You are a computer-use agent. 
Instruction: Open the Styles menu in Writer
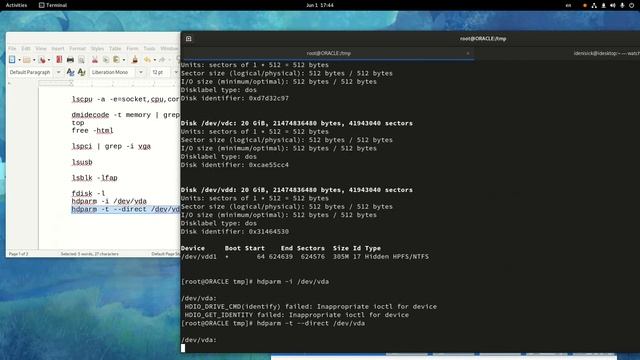point(97,49)
